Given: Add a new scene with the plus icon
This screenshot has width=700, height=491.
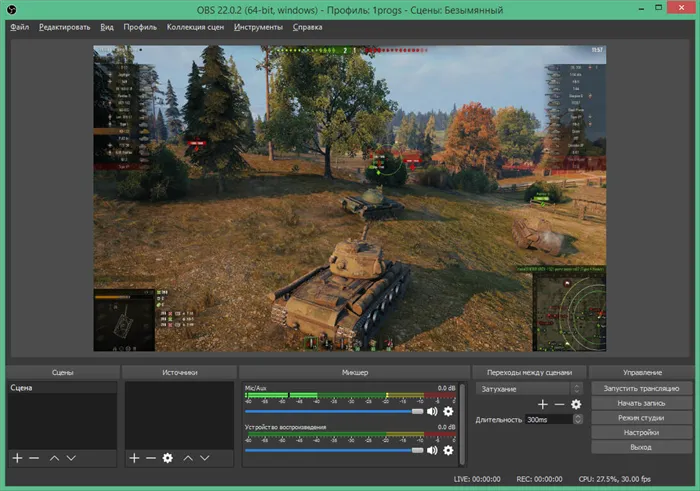Looking at the screenshot, I should click(17, 458).
